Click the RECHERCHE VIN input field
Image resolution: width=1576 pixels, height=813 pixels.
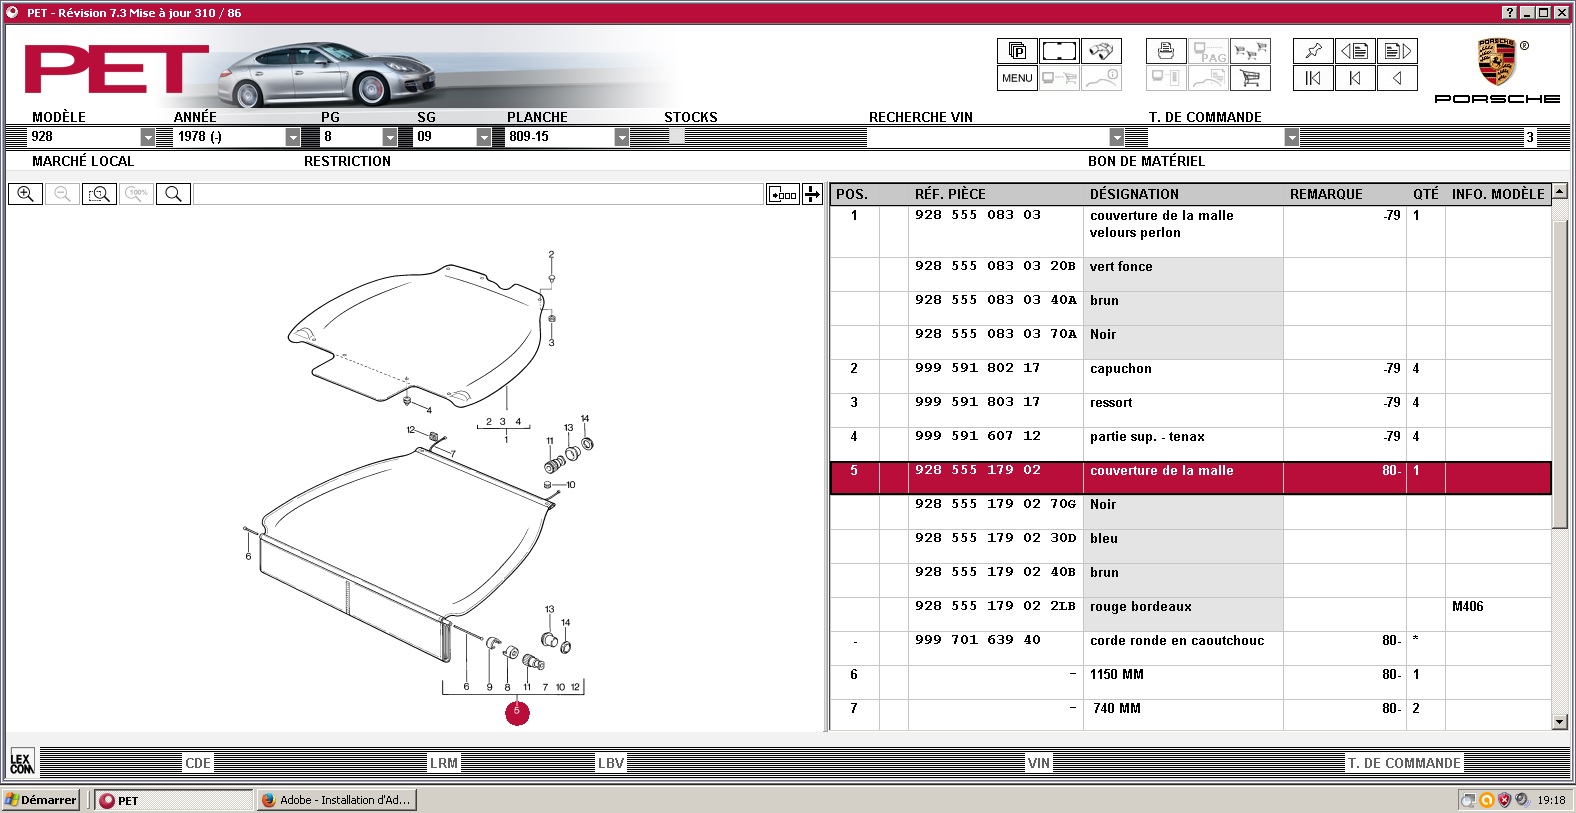tap(988, 137)
